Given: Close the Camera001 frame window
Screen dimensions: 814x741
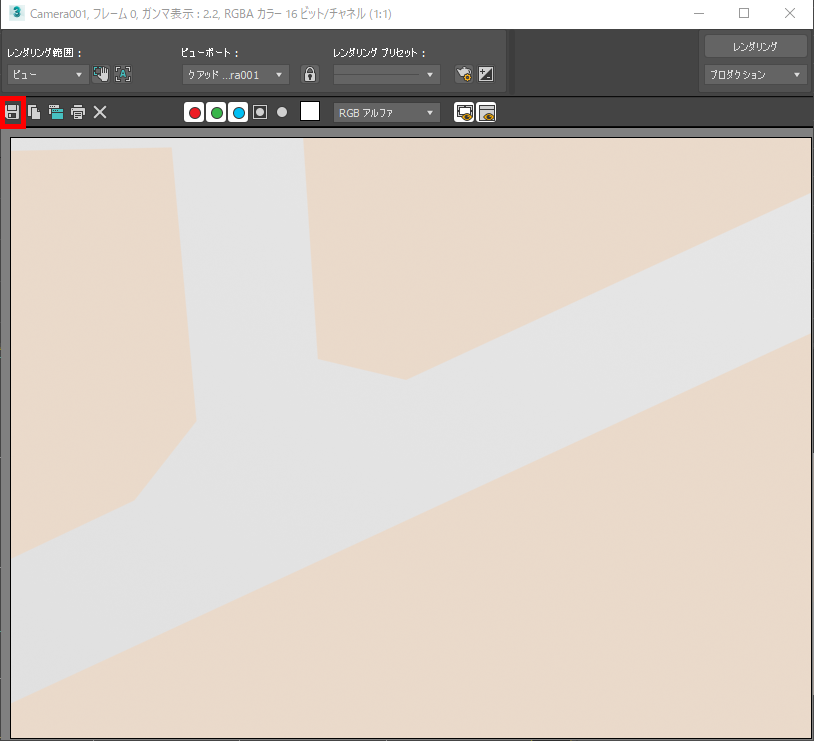Looking at the screenshot, I should point(790,14).
